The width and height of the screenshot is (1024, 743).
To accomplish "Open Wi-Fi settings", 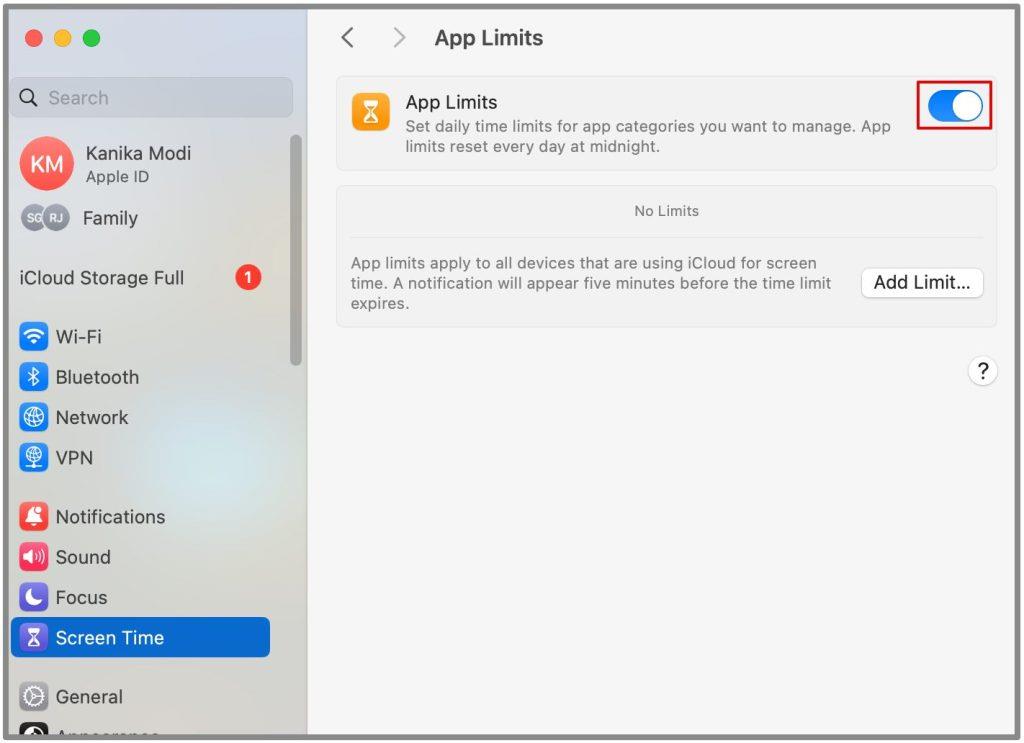I will [x=140, y=337].
